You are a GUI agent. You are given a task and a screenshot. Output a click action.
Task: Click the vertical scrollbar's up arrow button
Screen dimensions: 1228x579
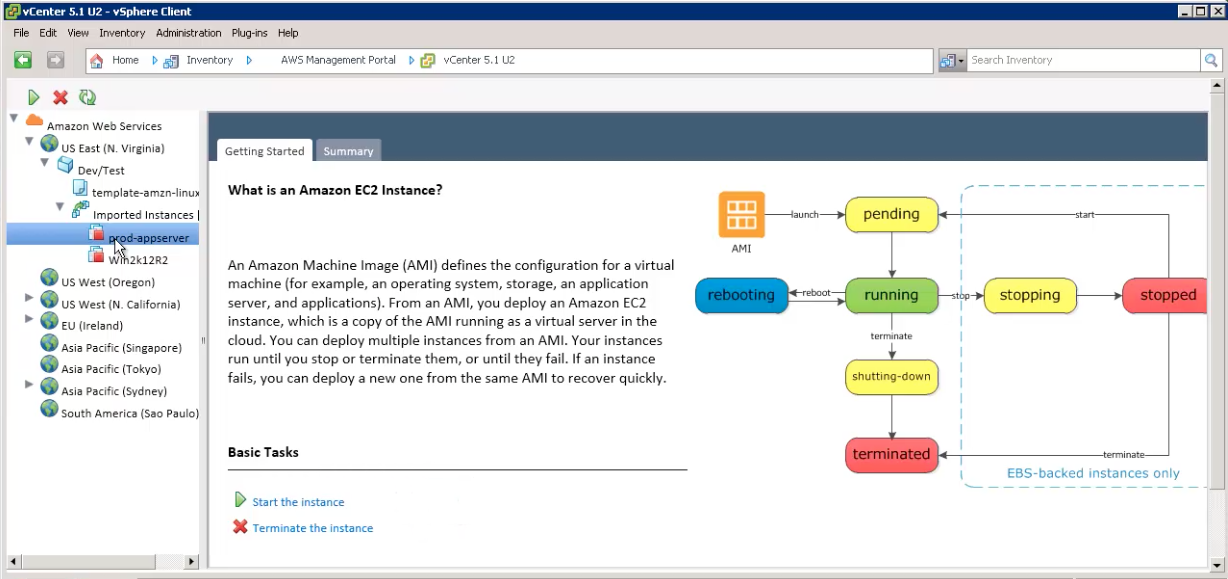tap(1217, 87)
